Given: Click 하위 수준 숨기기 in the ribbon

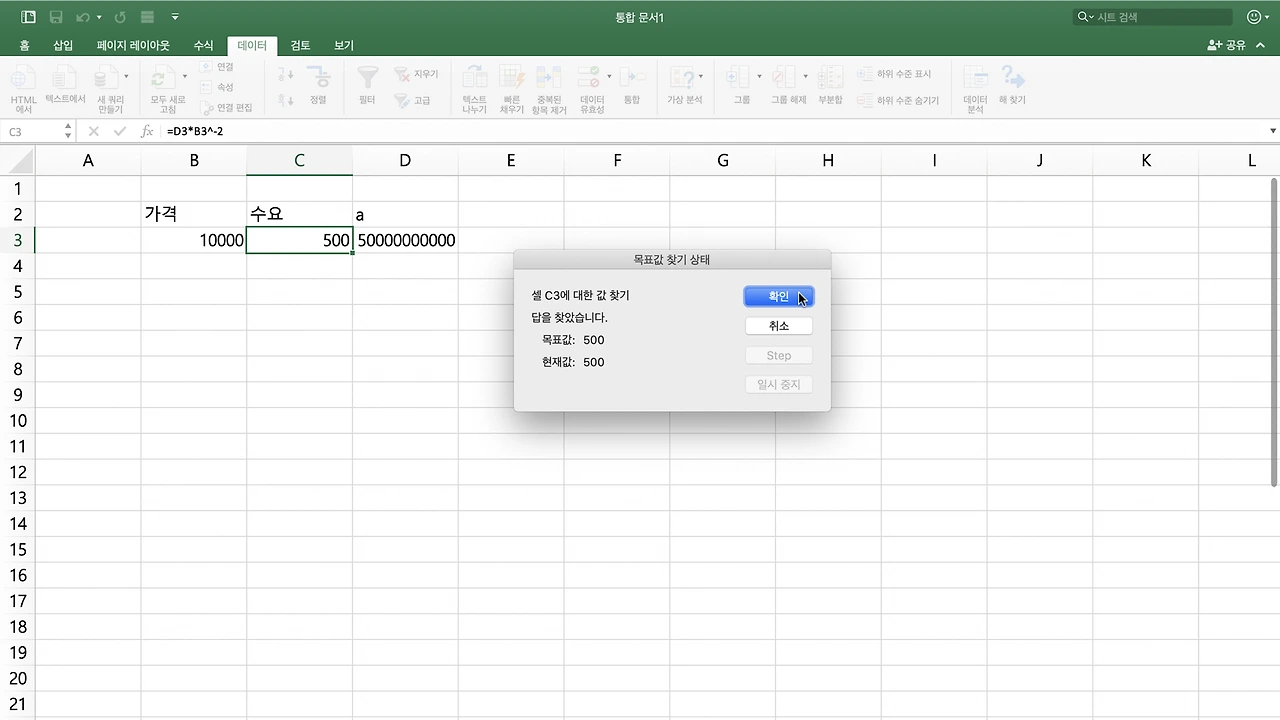Looking at the screenshot, I should click(x=898, y=100).
